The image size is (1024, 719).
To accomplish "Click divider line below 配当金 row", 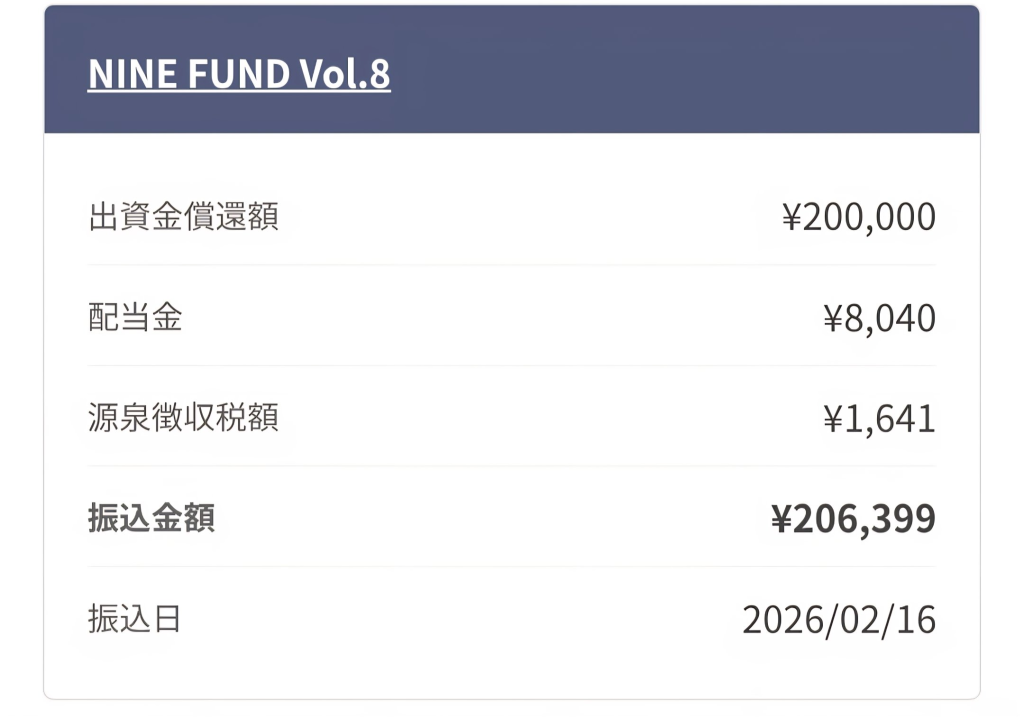I will (511, 366).
